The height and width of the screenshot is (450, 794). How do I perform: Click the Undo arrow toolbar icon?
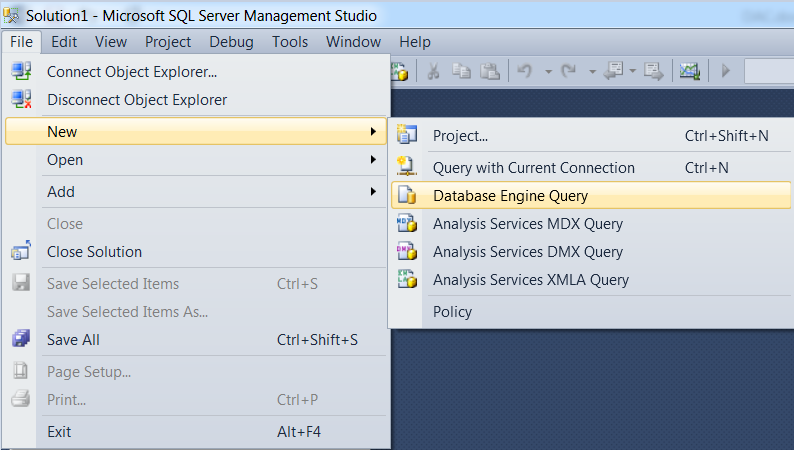525,71
